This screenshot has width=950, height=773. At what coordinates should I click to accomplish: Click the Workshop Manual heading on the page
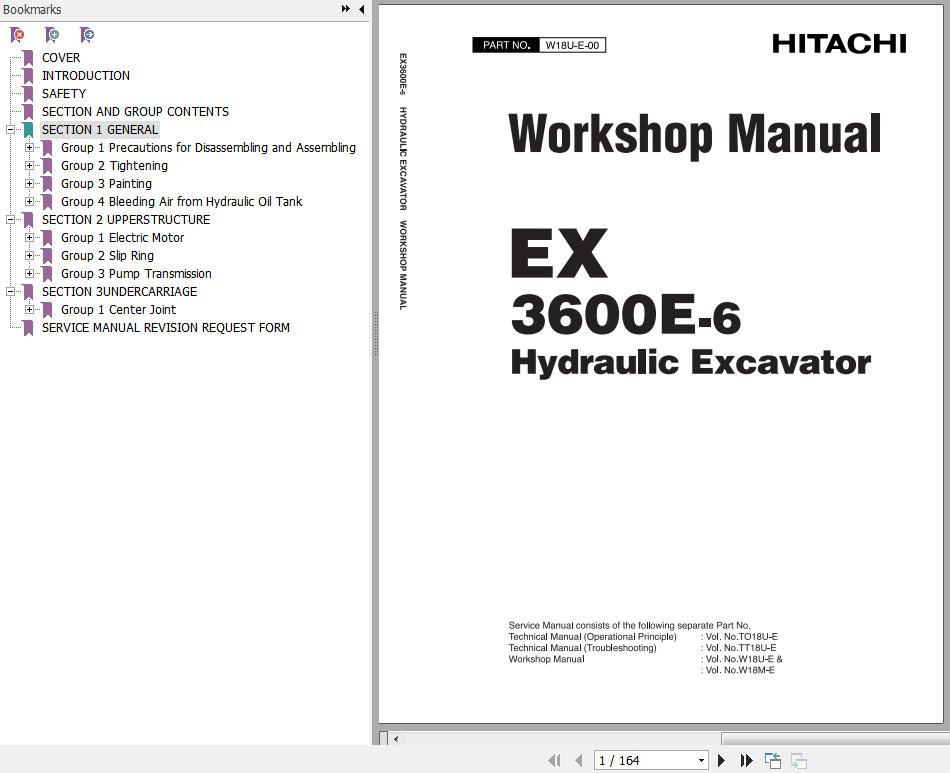(x=695, y=135)
